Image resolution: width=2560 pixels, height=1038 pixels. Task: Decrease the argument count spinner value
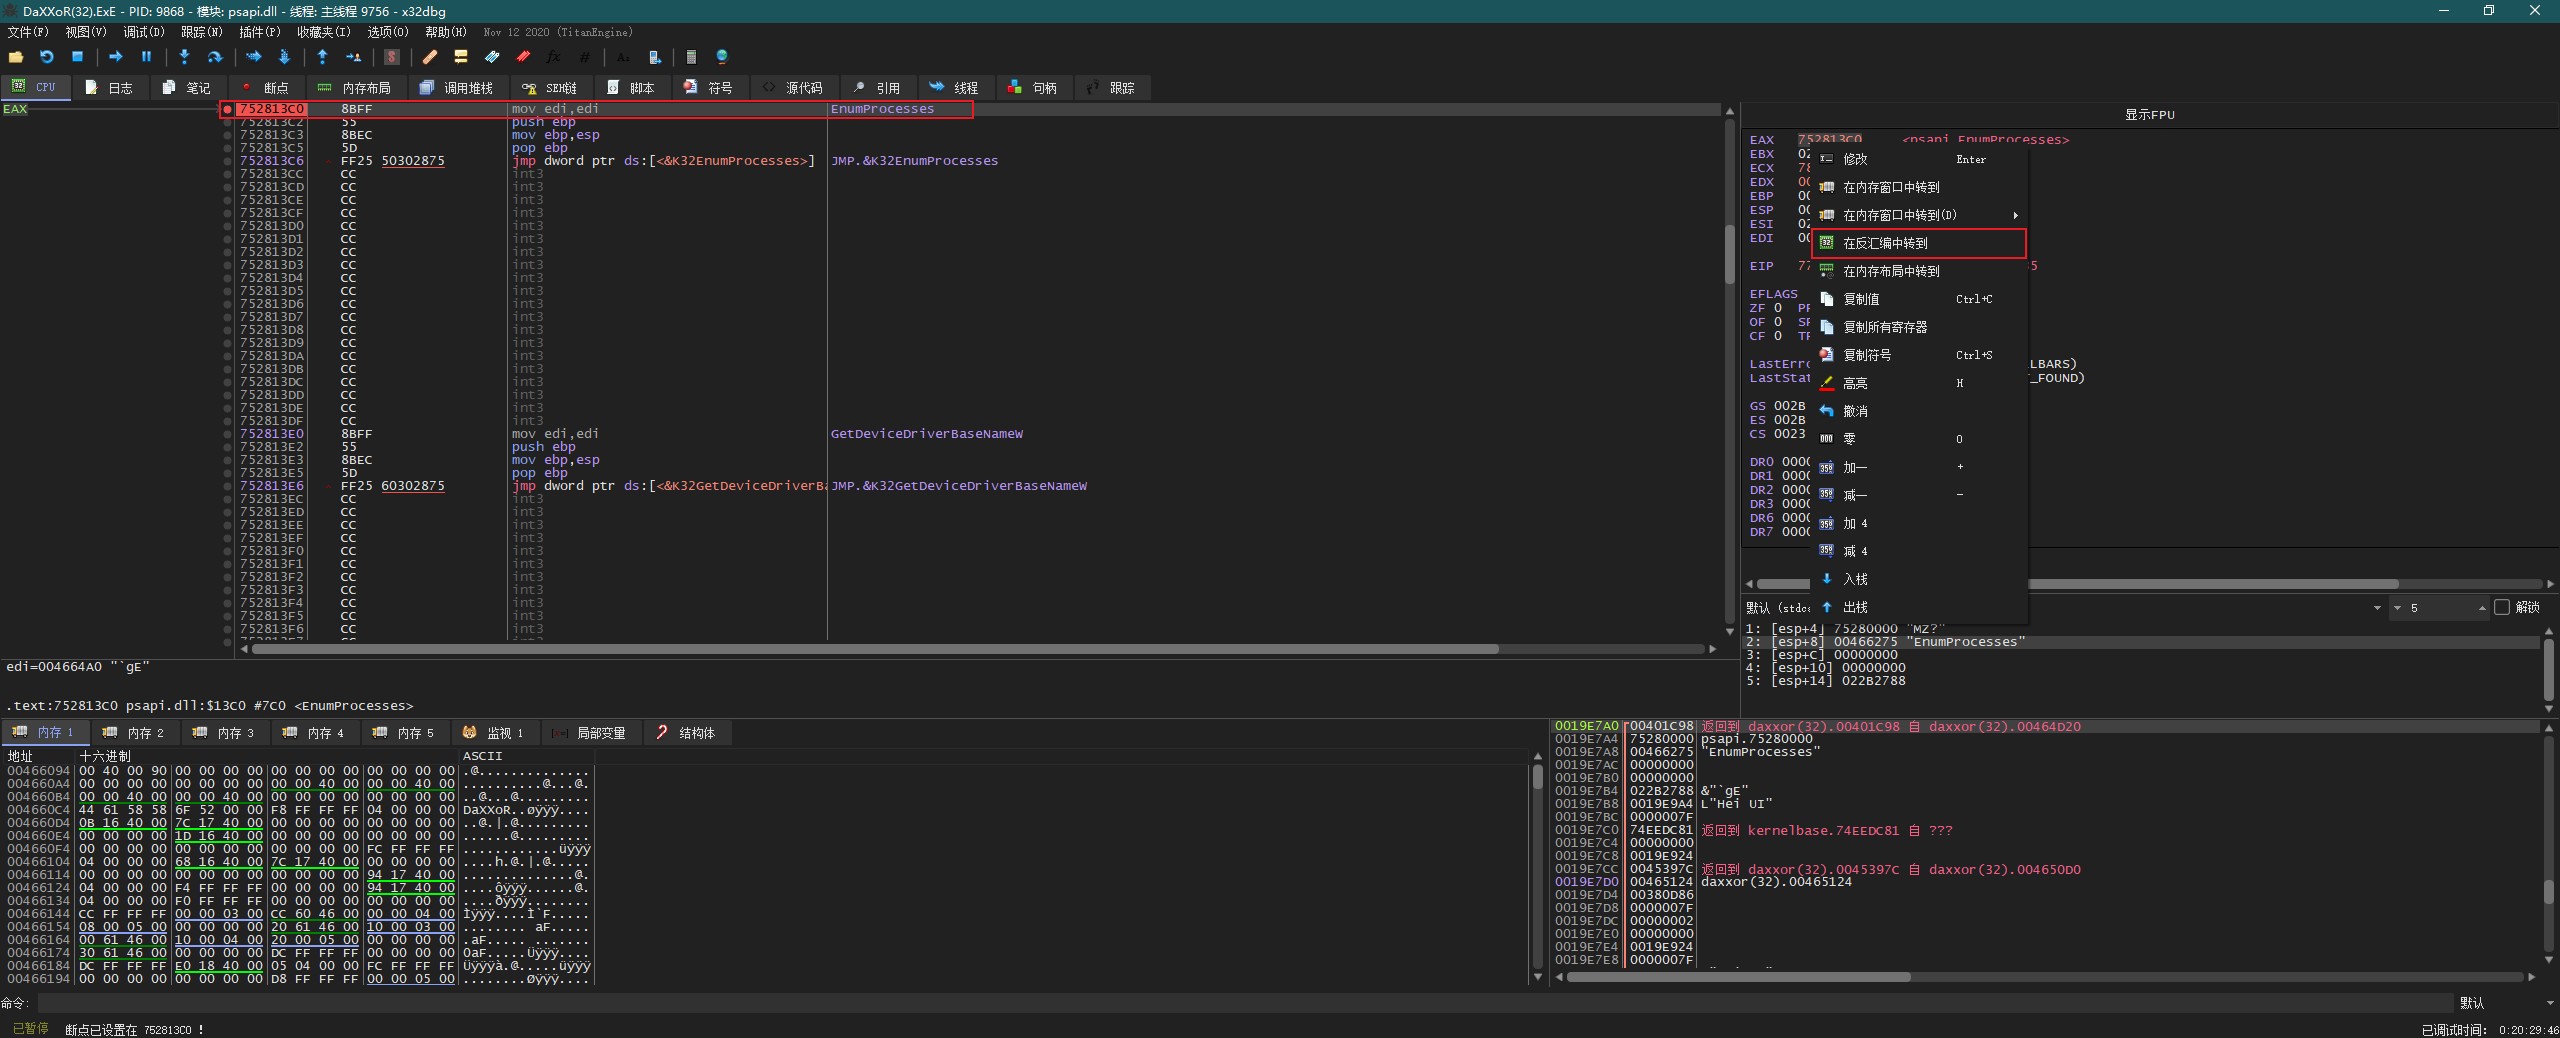[x=2397, y=608]
